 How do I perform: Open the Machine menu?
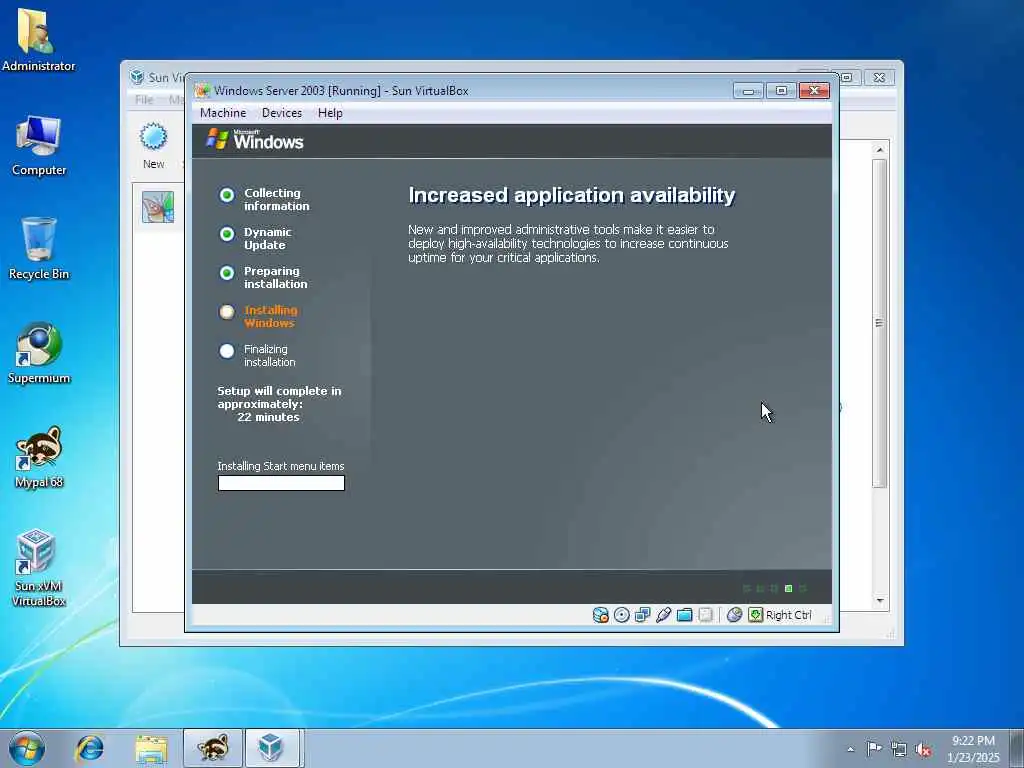(223, 113)
